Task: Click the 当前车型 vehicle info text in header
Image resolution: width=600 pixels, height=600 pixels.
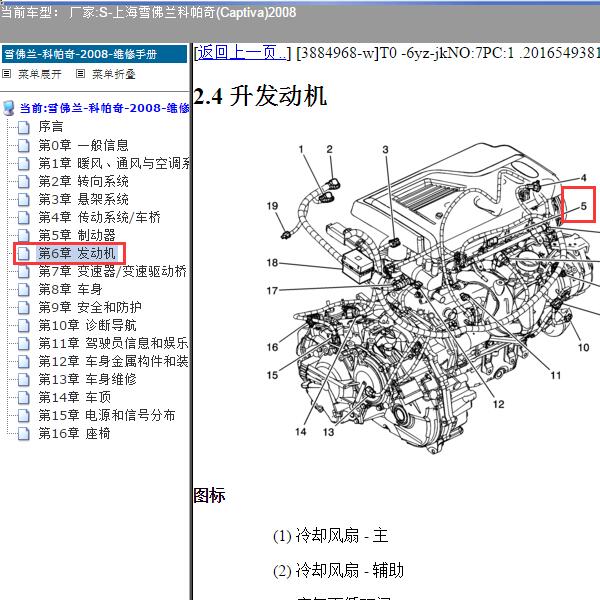Action: (x=148, y=12)
